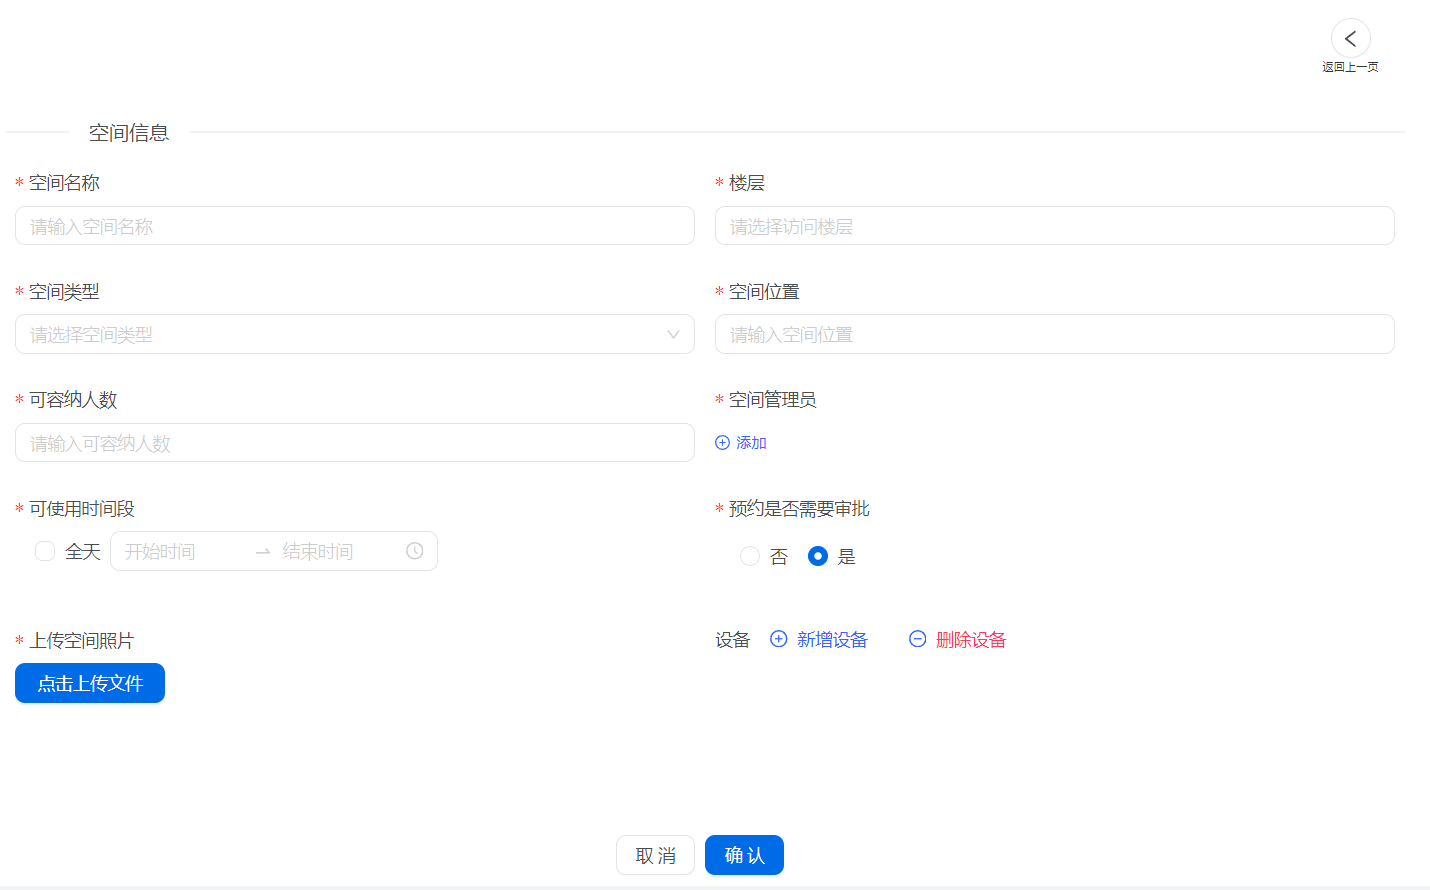1430x890 pixels.
Task: Click the 添加 administrator link
Action: 751,443
